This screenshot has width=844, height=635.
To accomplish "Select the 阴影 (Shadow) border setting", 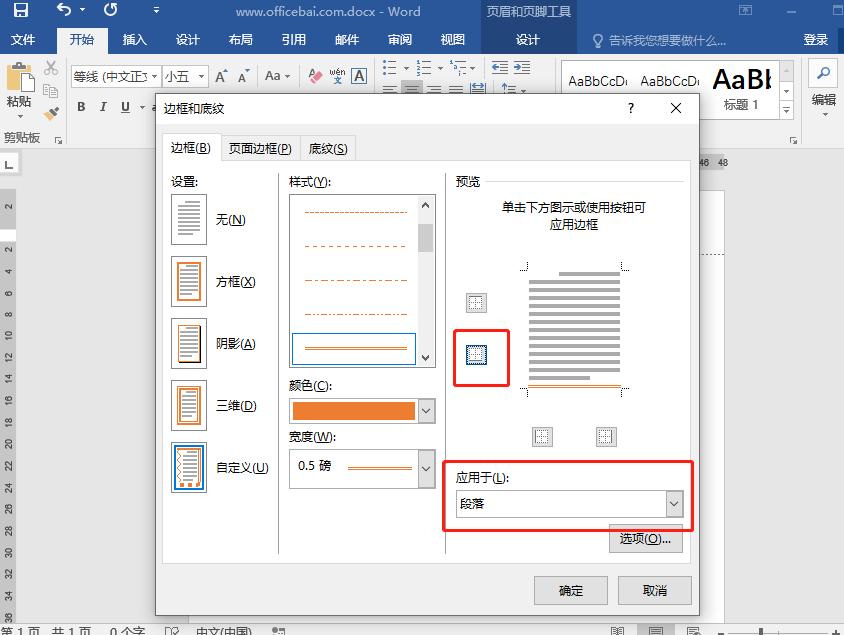I will 188,342.
